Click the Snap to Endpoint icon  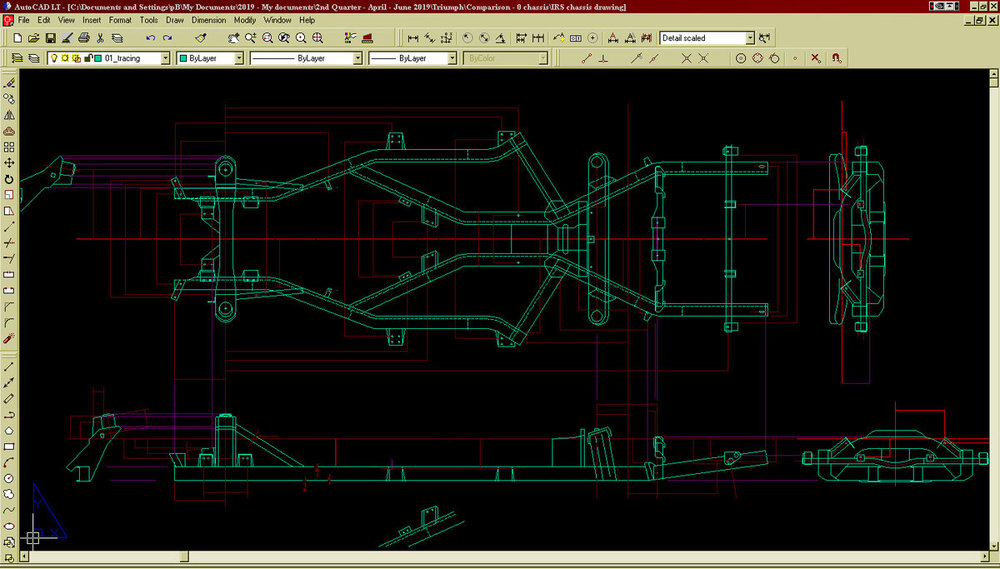pyautogui.click(x=588, y=58)
